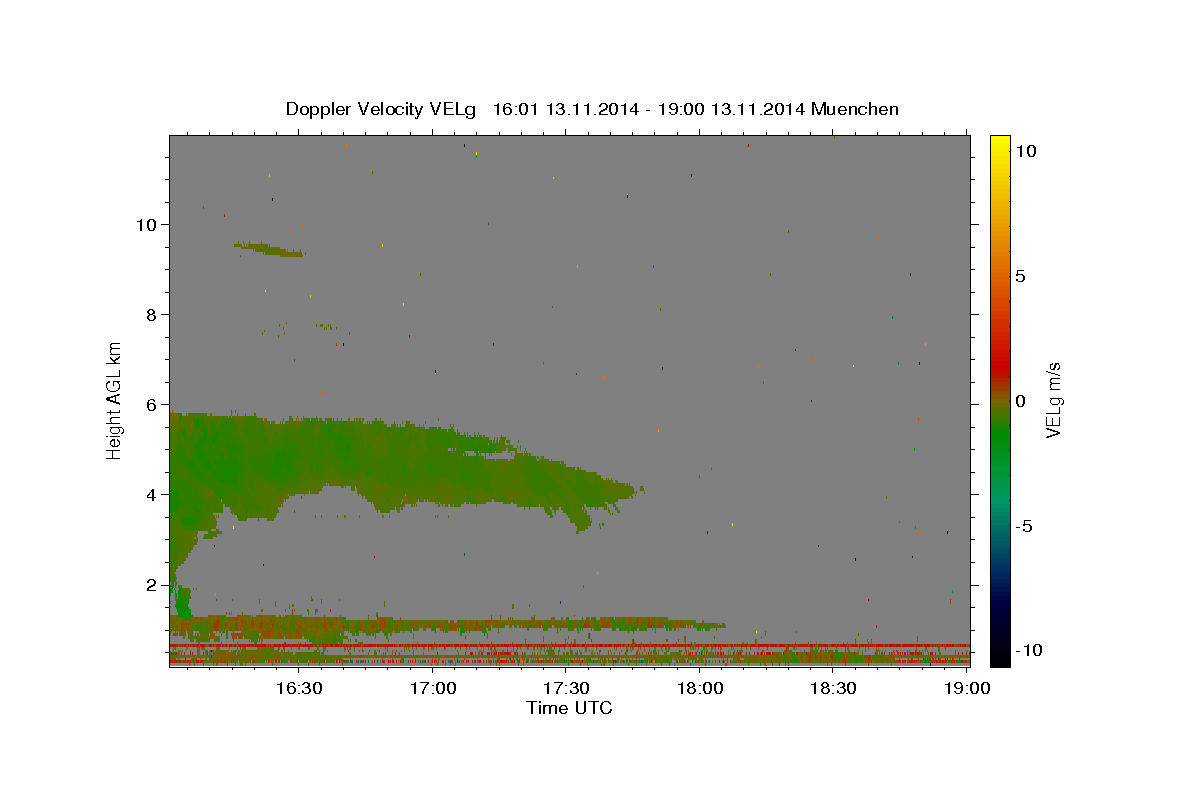Click the thin cloud streak near 9.5 km
The image size is (1200, 800).
270,249
